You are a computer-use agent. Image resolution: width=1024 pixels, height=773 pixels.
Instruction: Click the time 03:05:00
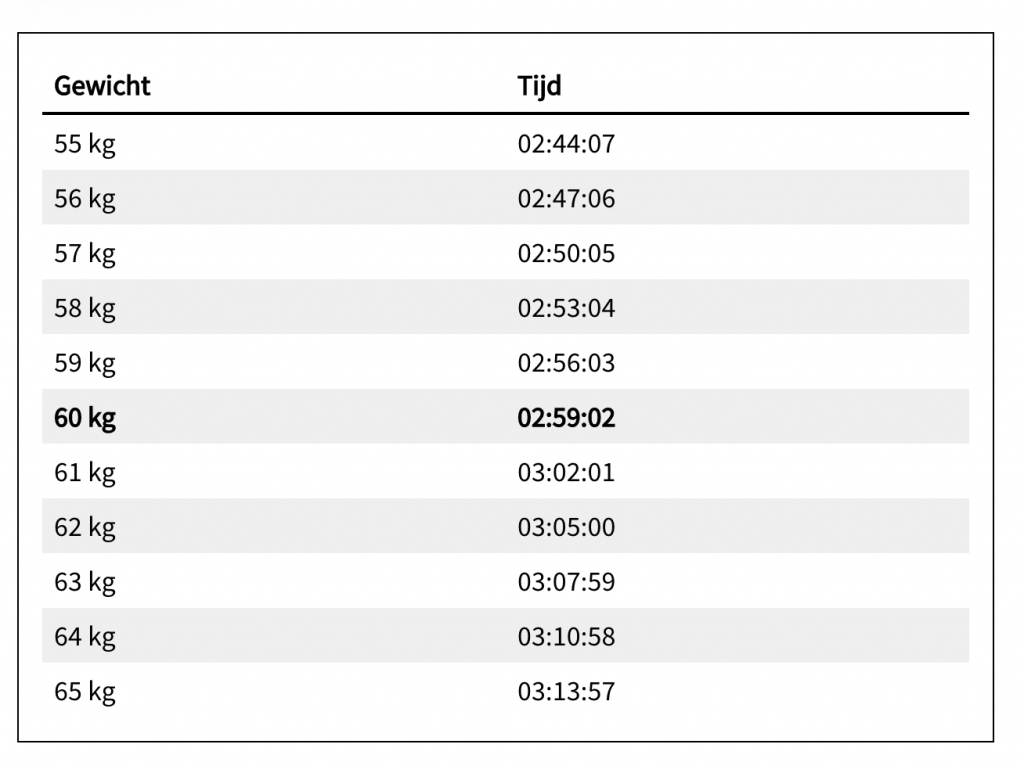coord(565,527)
